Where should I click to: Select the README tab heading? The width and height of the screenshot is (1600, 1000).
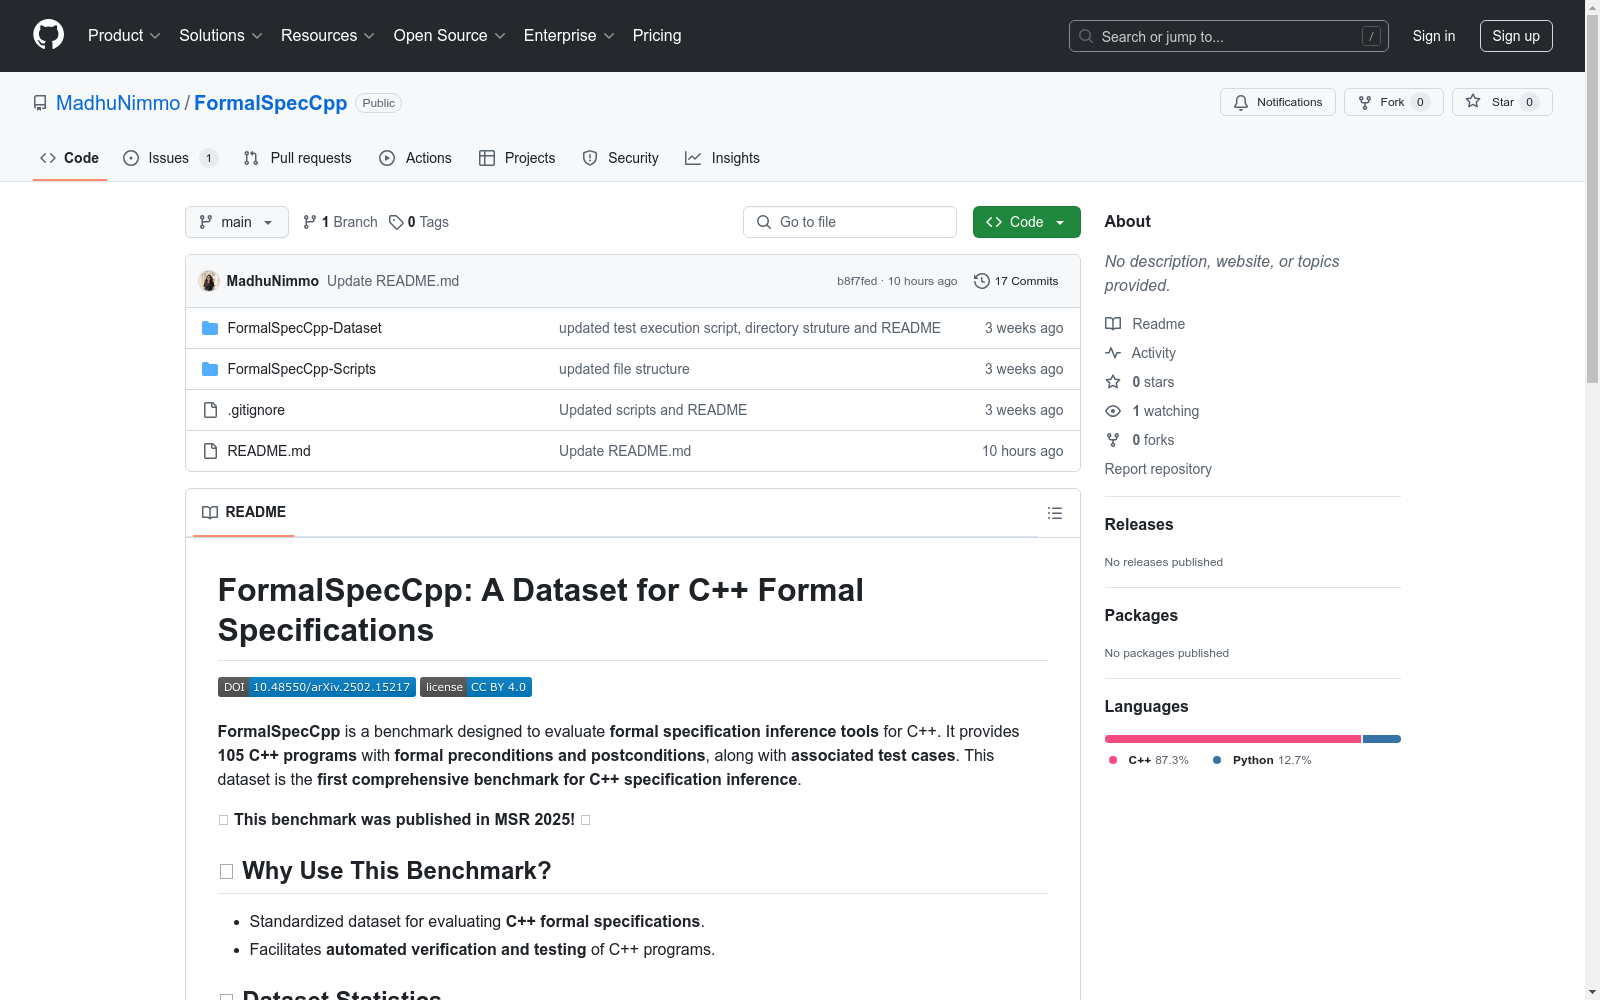pyautogui.click(x=244, y=512)
